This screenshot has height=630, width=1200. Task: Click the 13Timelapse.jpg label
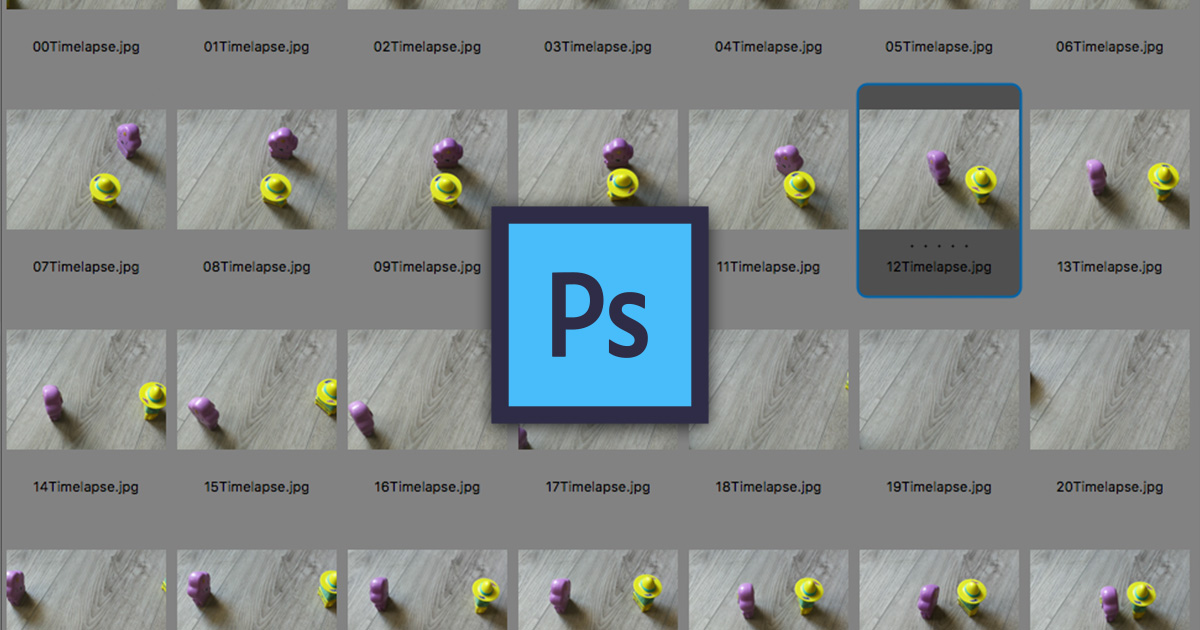pyautogui.click(x=1110, y=267)
